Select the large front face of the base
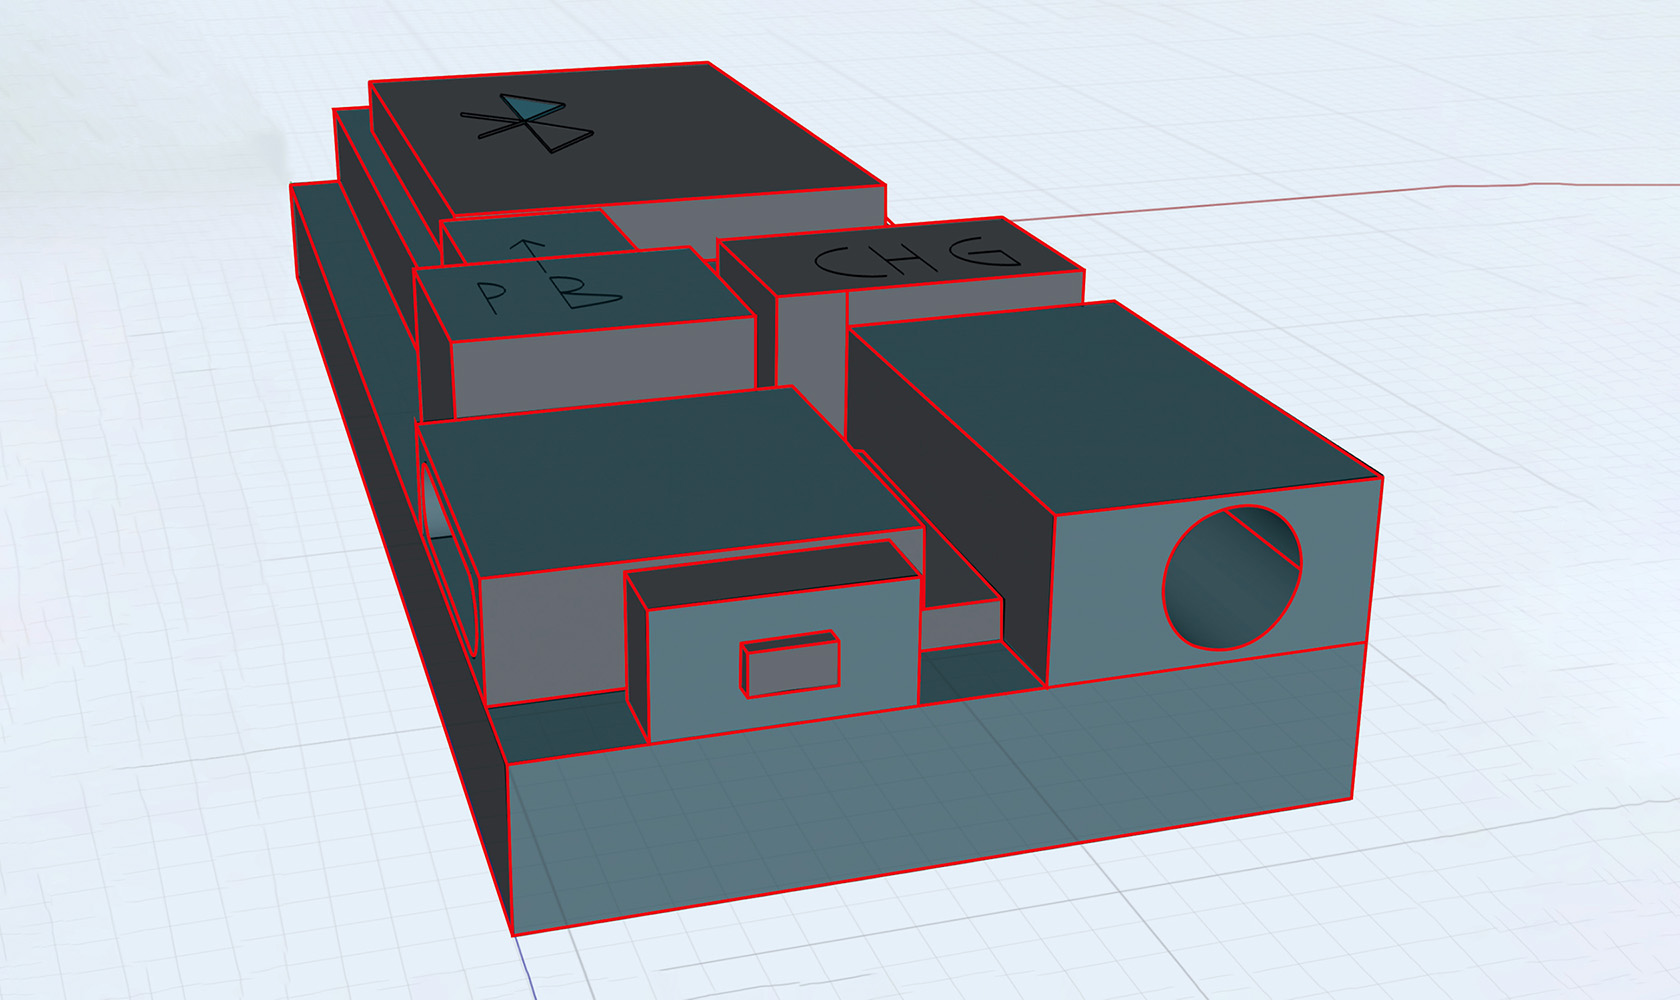This screenshot has width=1680, height=1000. point(936,790)
